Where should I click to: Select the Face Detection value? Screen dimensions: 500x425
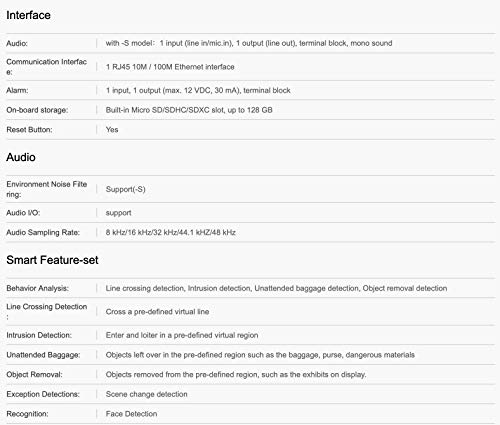point(131,414)
